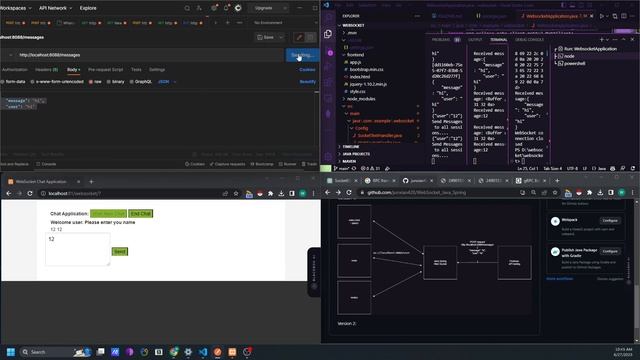Switch to the Headers tab in Postman
The width and height of the screenshot is (640, 360).
click(x=46, y=70)
